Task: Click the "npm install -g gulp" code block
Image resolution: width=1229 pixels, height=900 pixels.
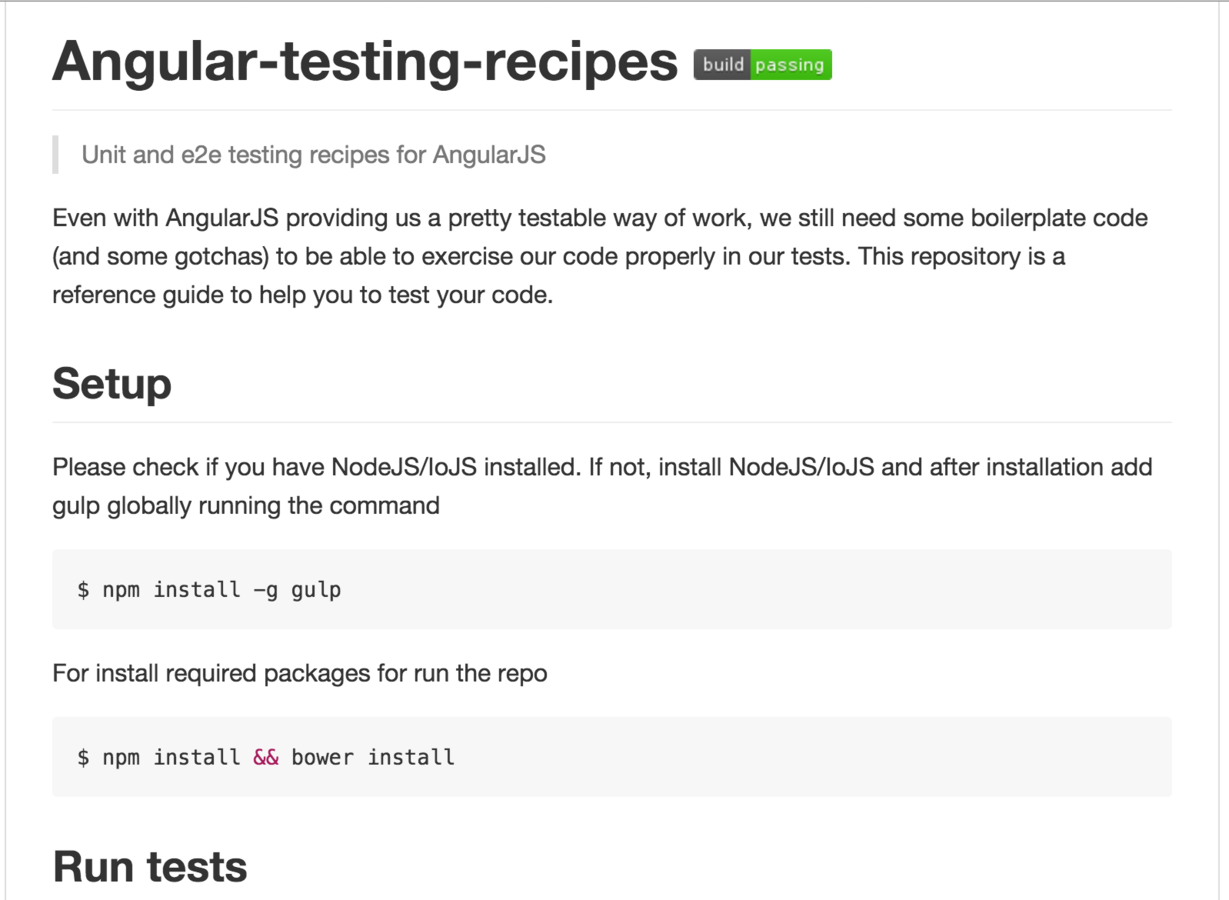Action: click(612, 589)
